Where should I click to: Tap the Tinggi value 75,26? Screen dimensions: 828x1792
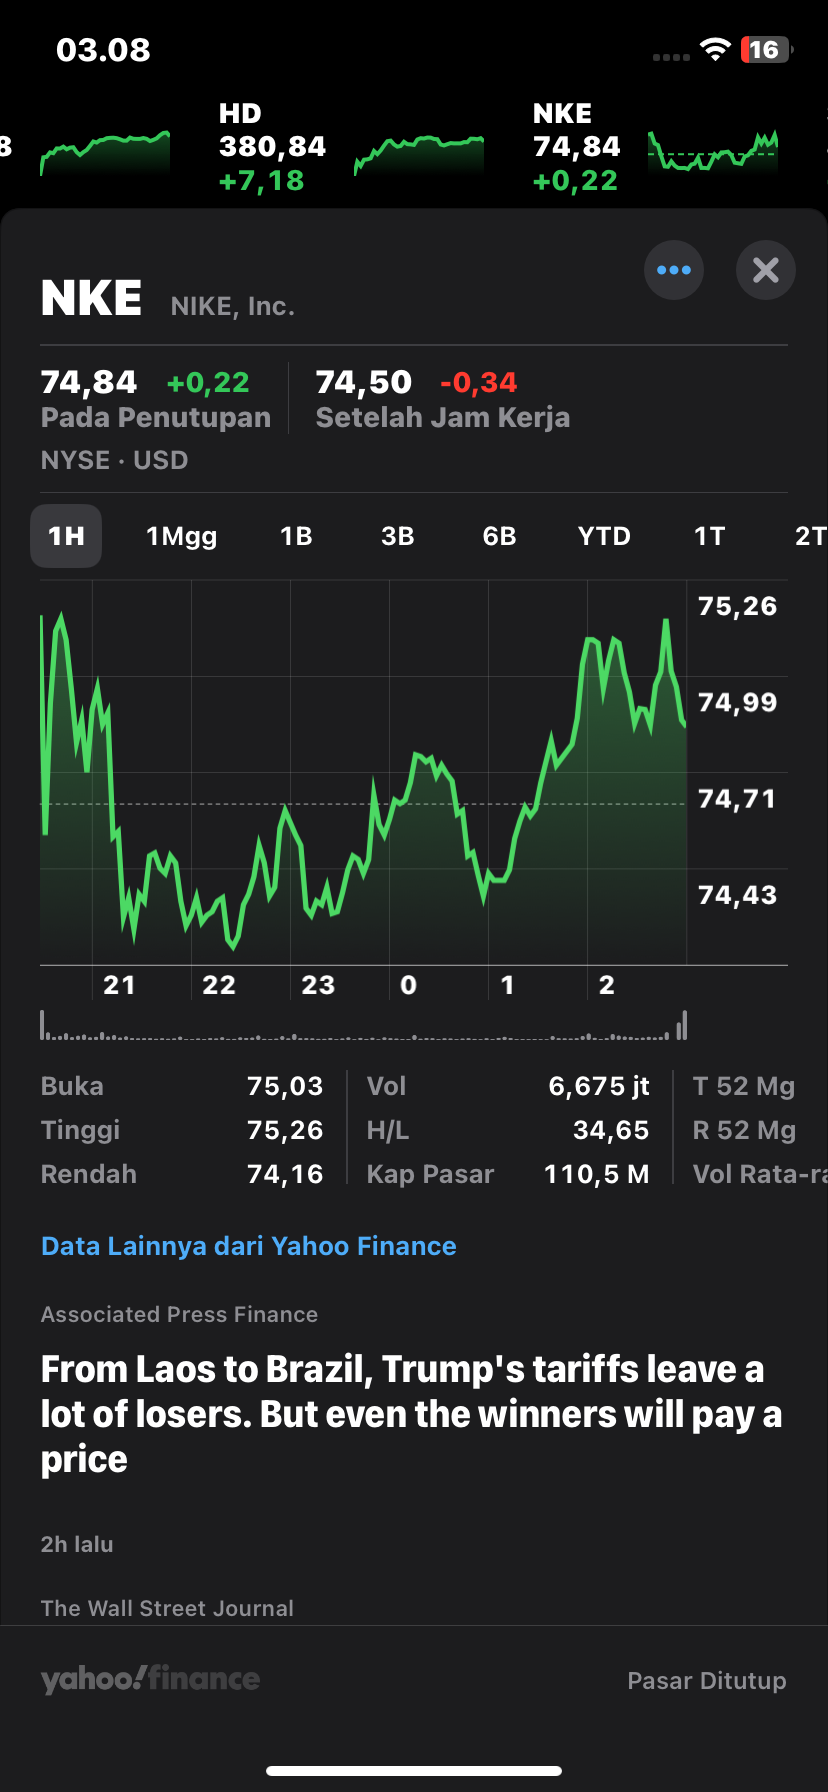[x=285, y=1130]
